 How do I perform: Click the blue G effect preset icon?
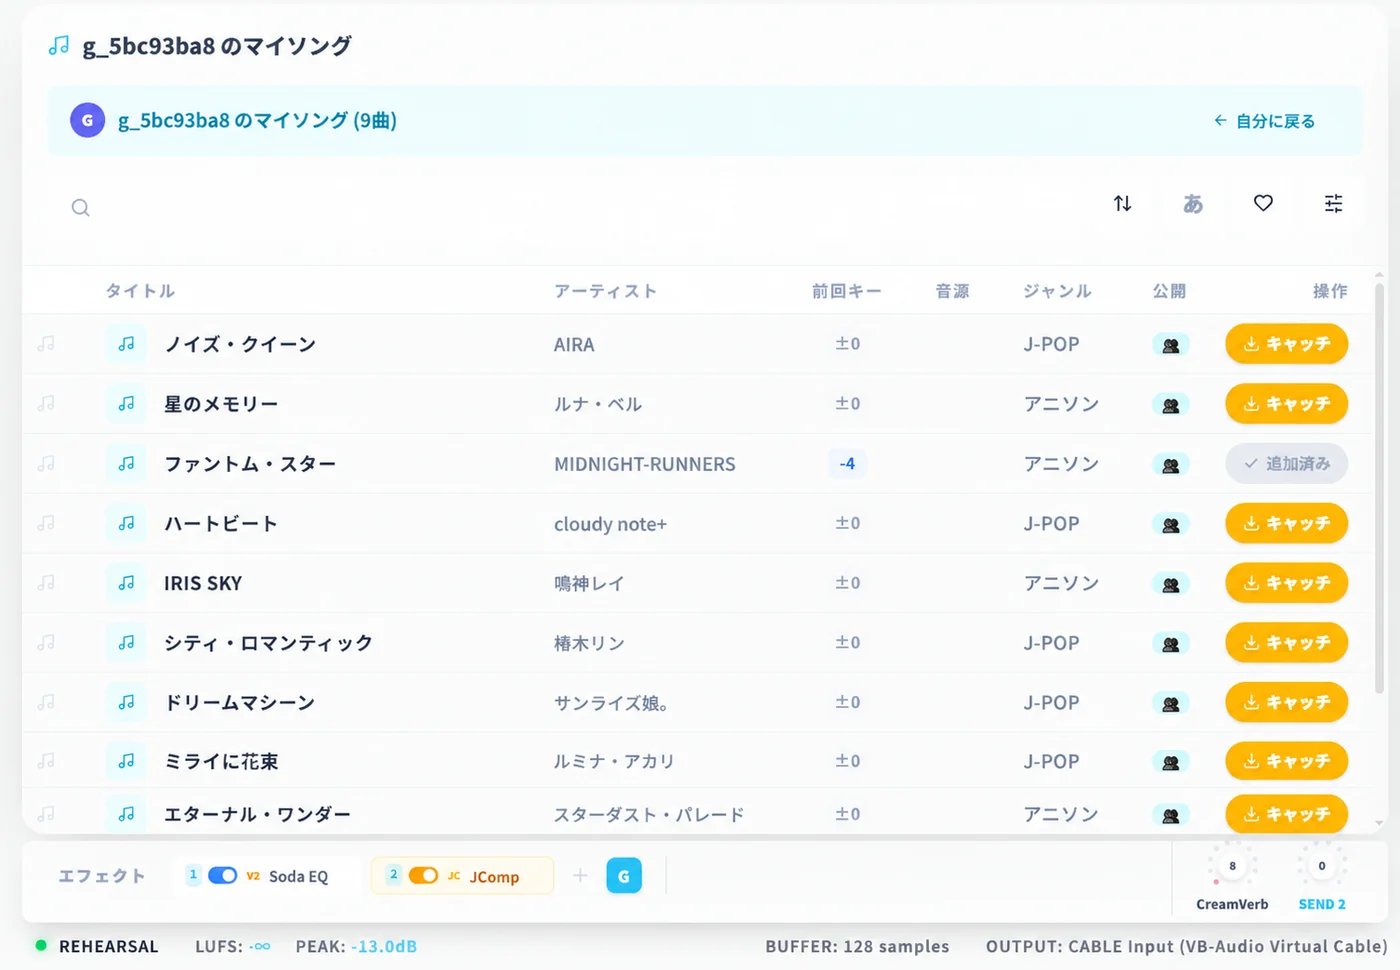[x=624, y=876]
